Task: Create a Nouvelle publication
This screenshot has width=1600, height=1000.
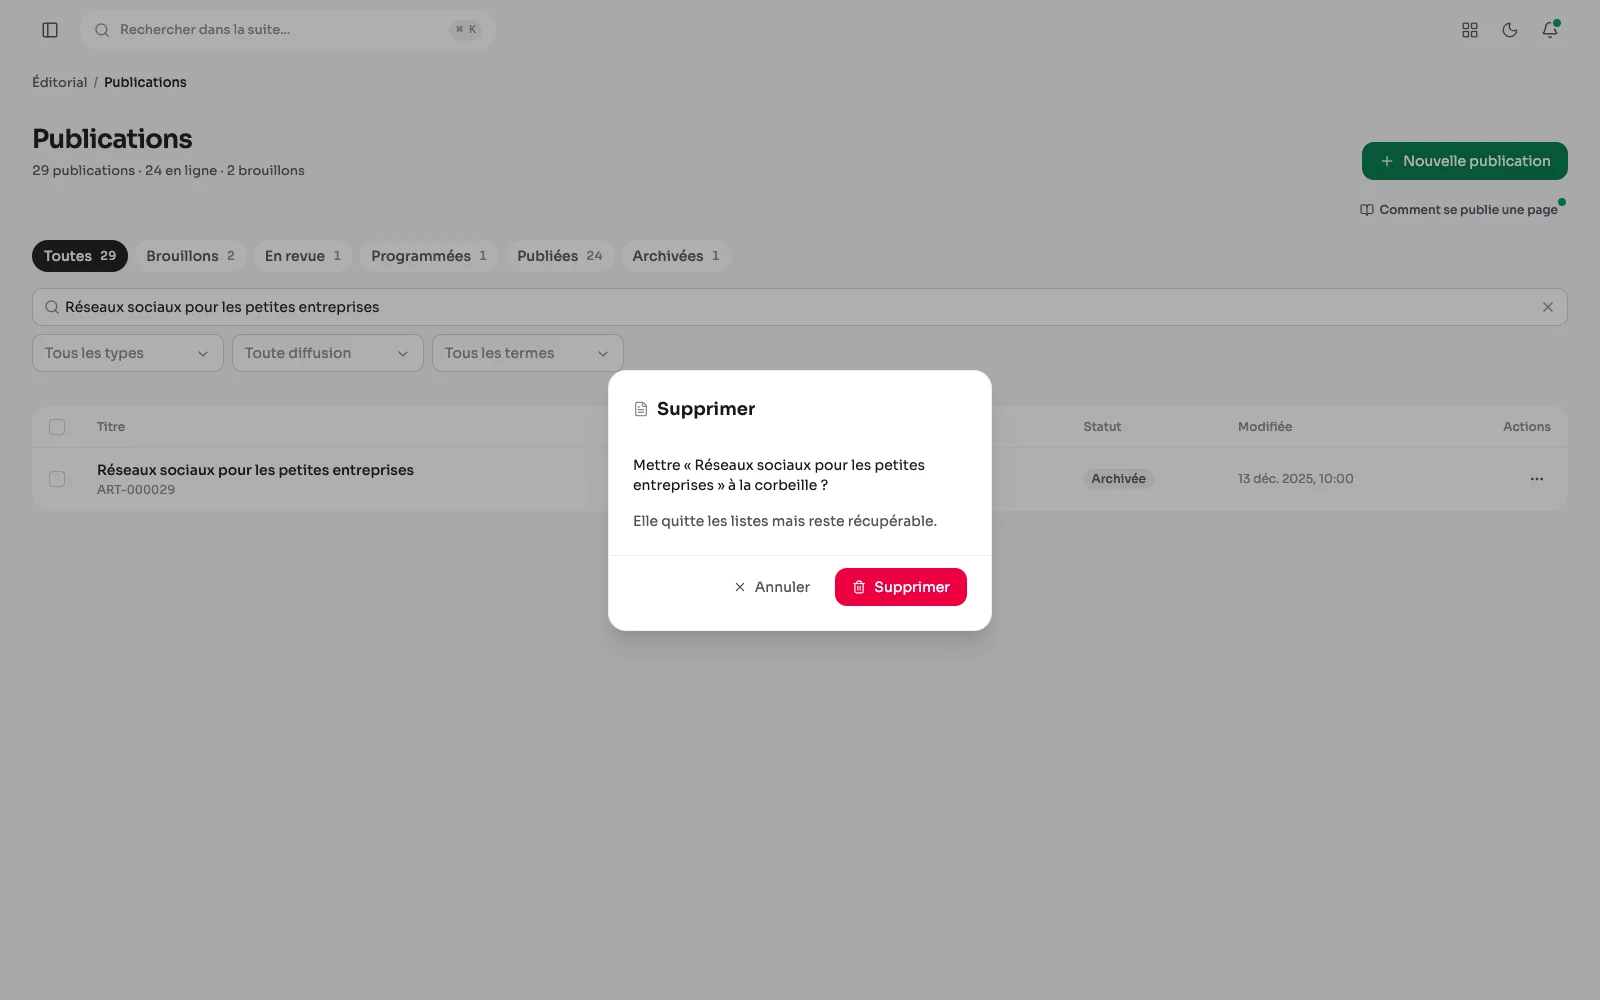Action: coord(1465,161)
